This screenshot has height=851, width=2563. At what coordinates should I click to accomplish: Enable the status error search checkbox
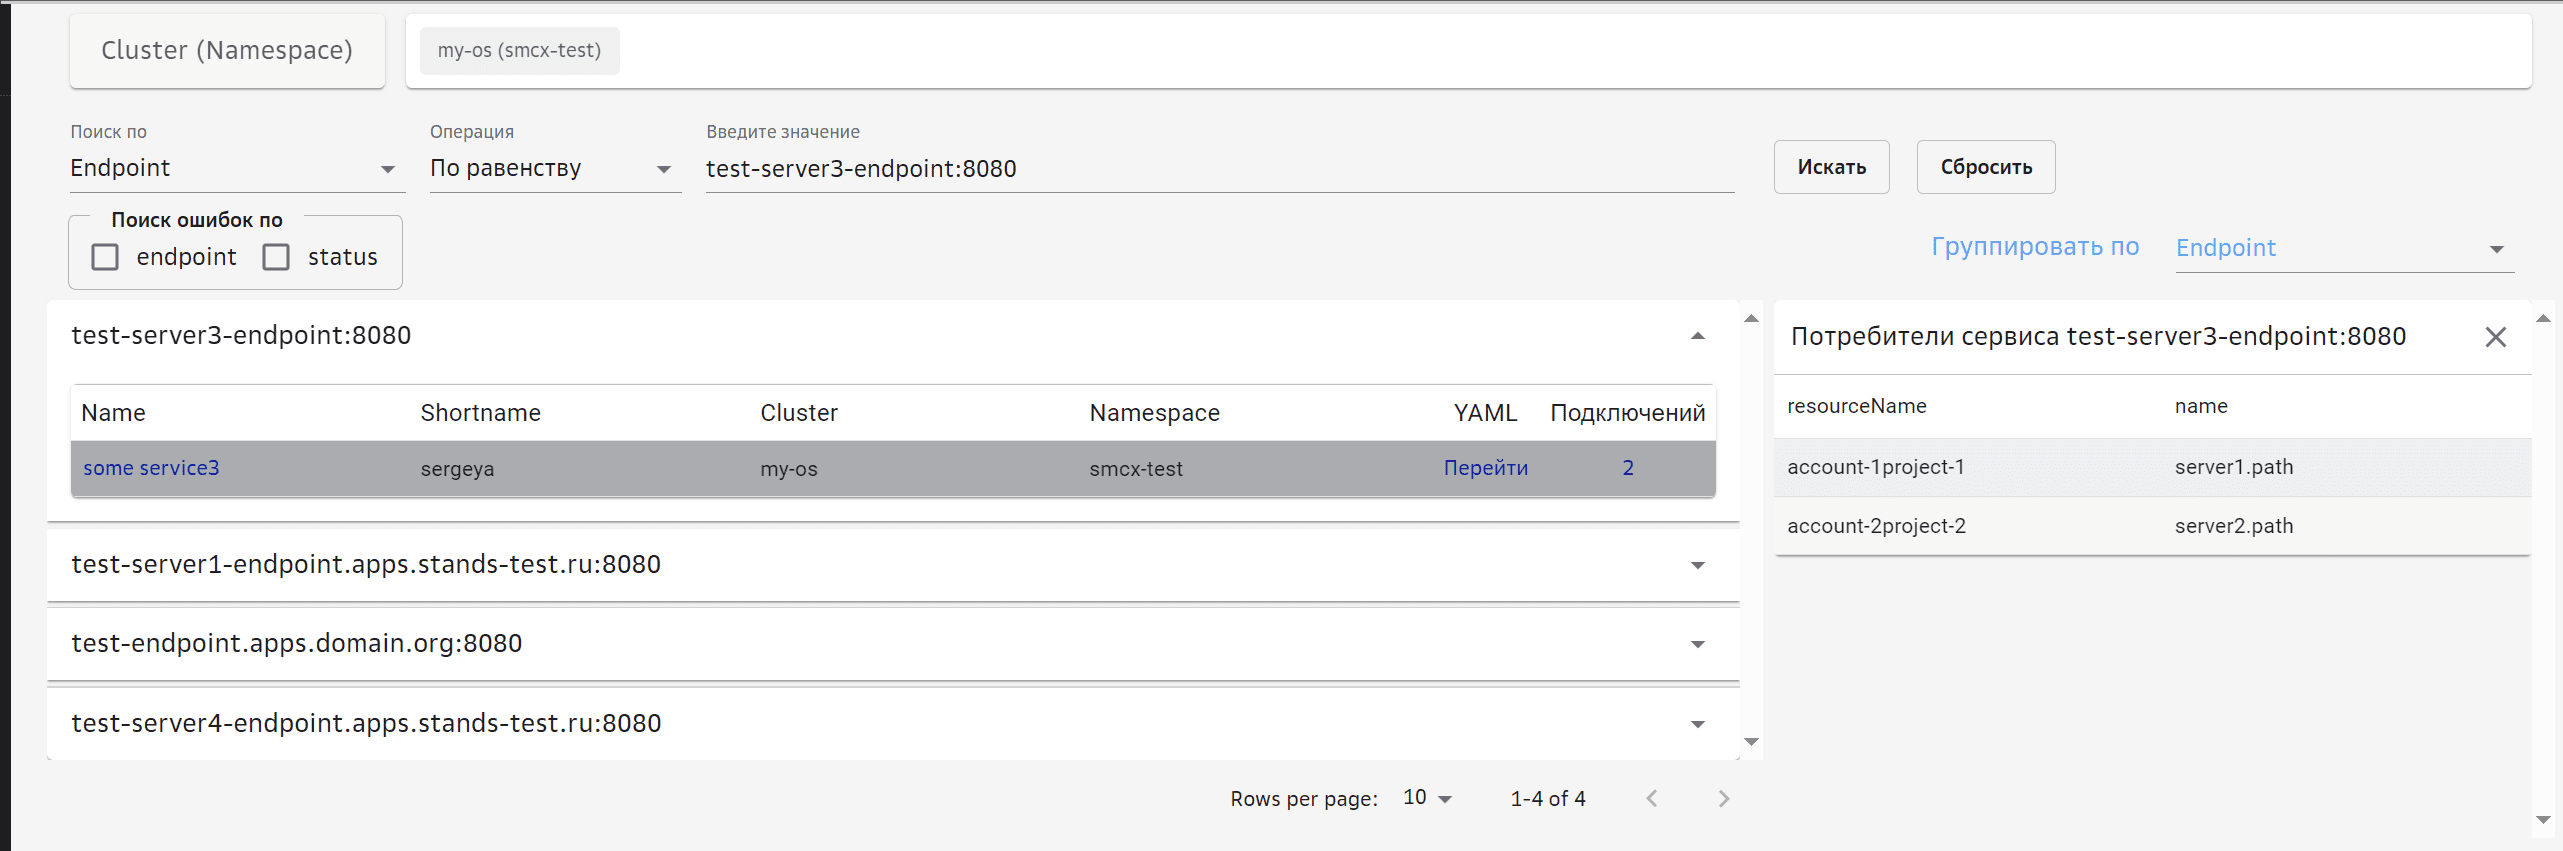coord(276,257)
